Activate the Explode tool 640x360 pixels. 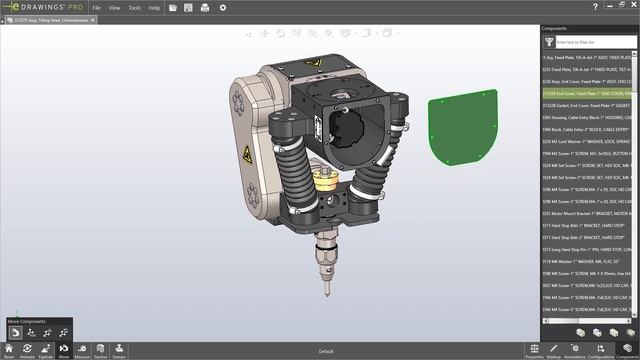point(45,351)
